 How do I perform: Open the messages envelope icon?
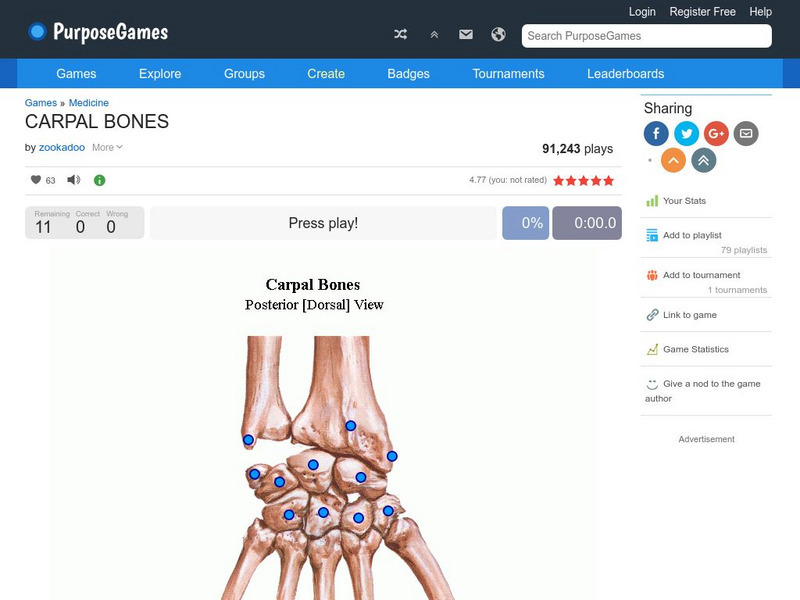465,34
